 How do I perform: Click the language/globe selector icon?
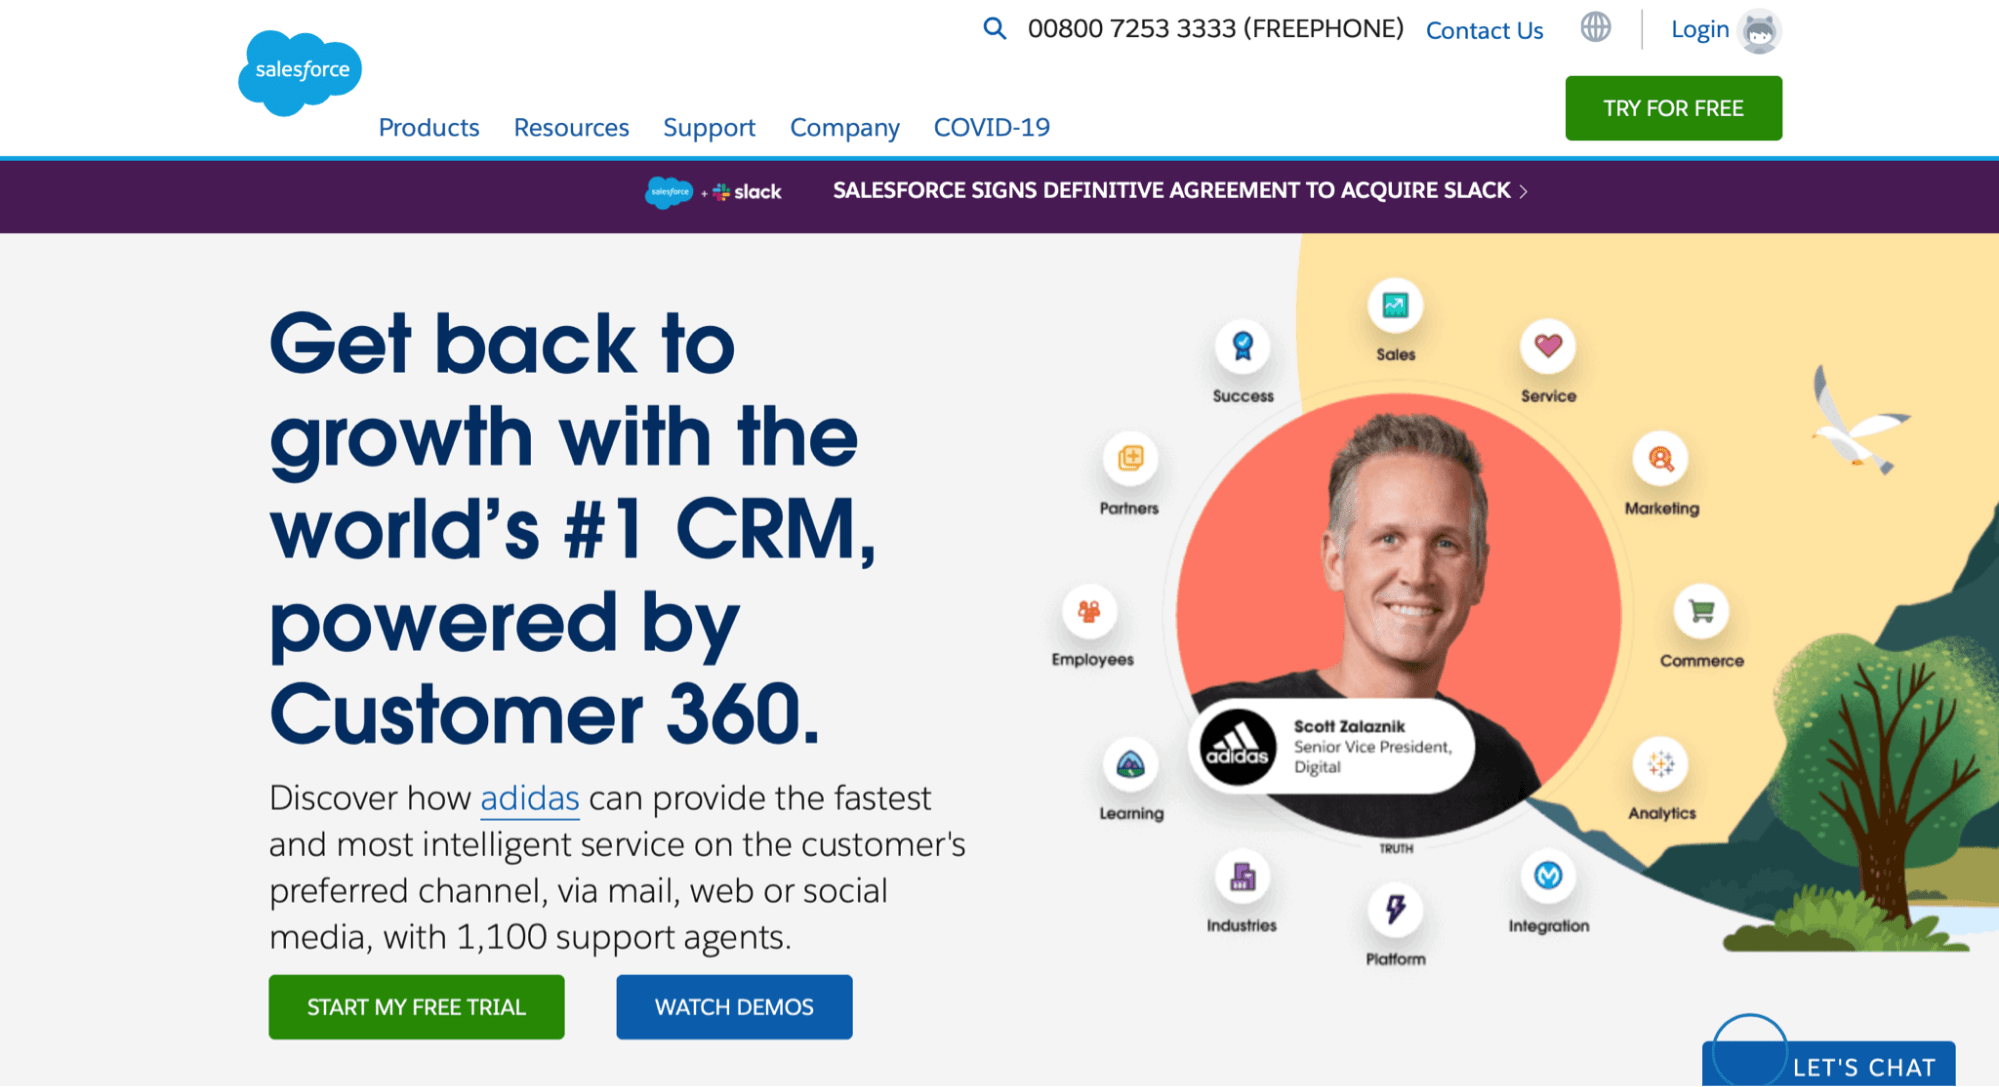(1594, 29)
